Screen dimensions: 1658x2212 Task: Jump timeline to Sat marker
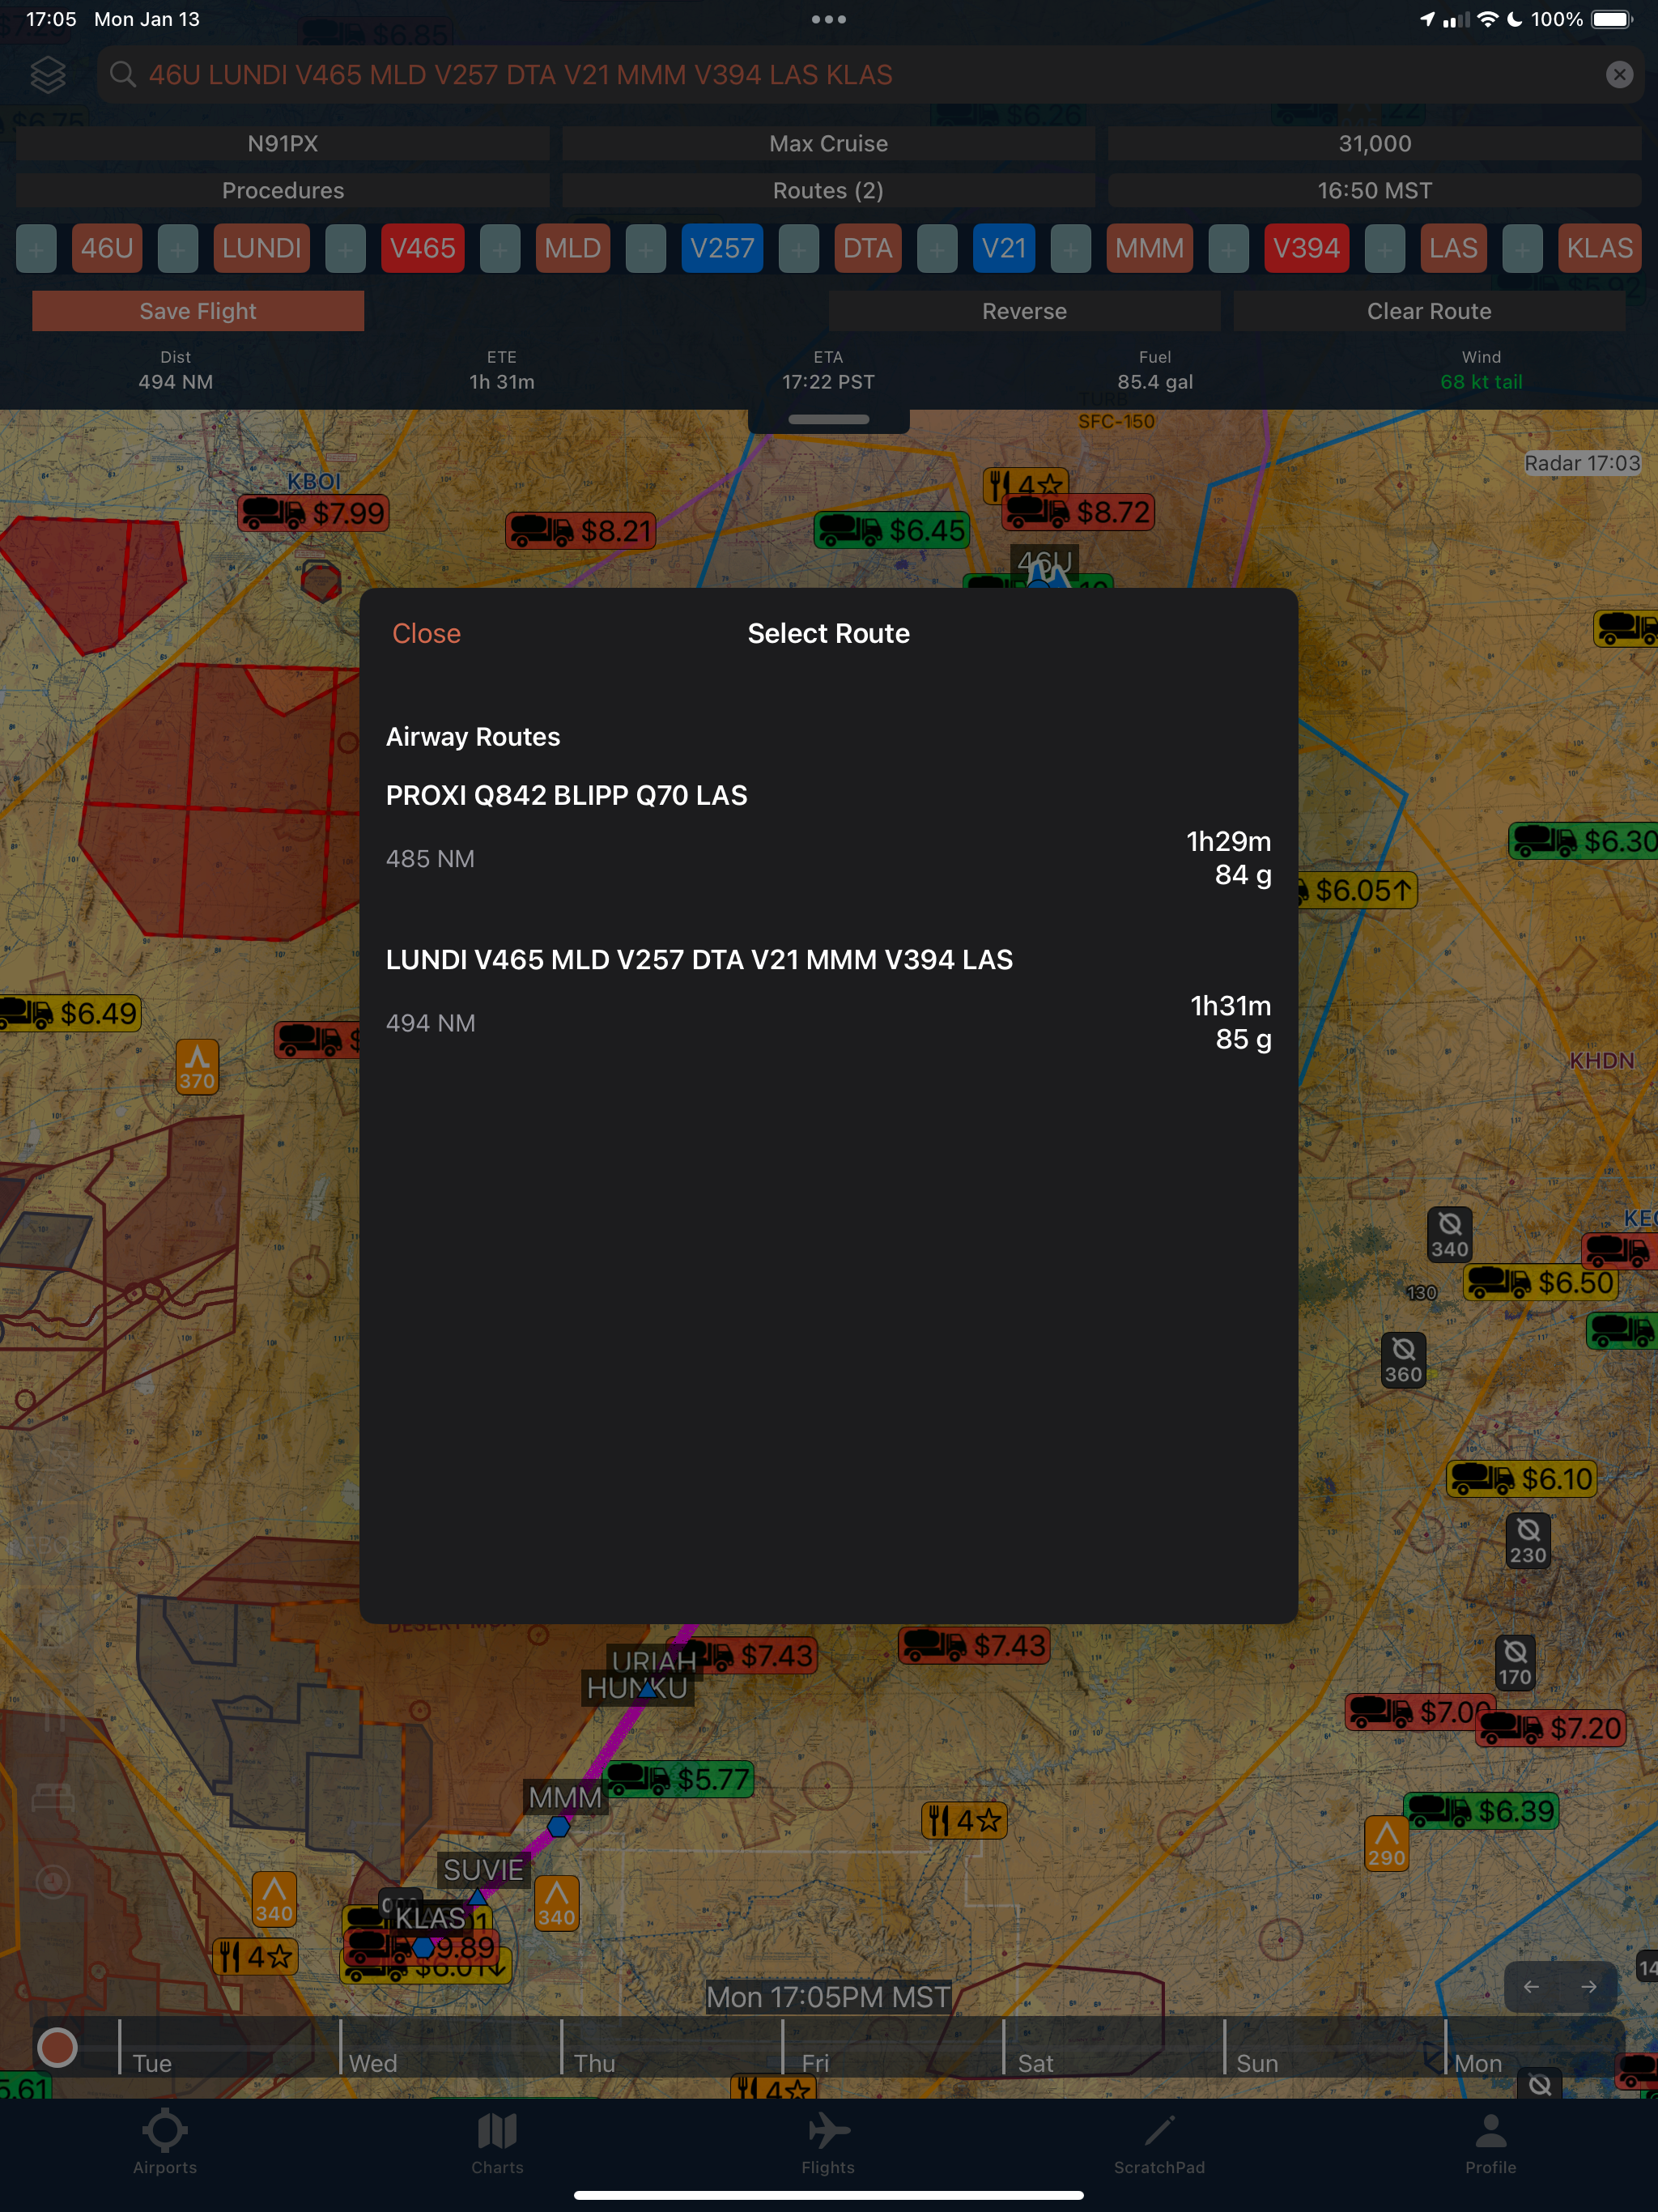pos(1036,2063)
